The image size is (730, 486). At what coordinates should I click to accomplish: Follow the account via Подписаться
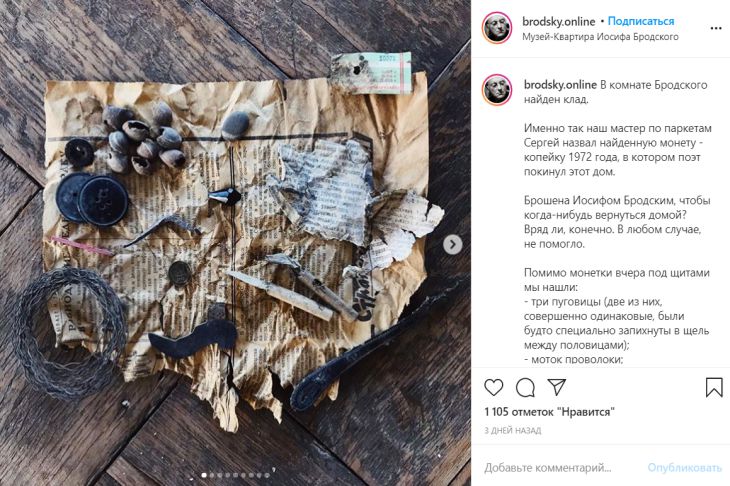(641, 21)
